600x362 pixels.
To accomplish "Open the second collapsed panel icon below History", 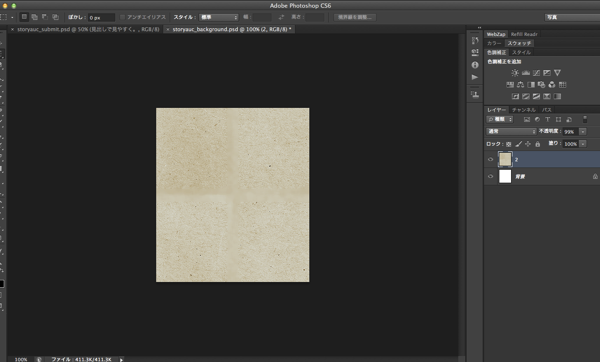I will (475, 52).
